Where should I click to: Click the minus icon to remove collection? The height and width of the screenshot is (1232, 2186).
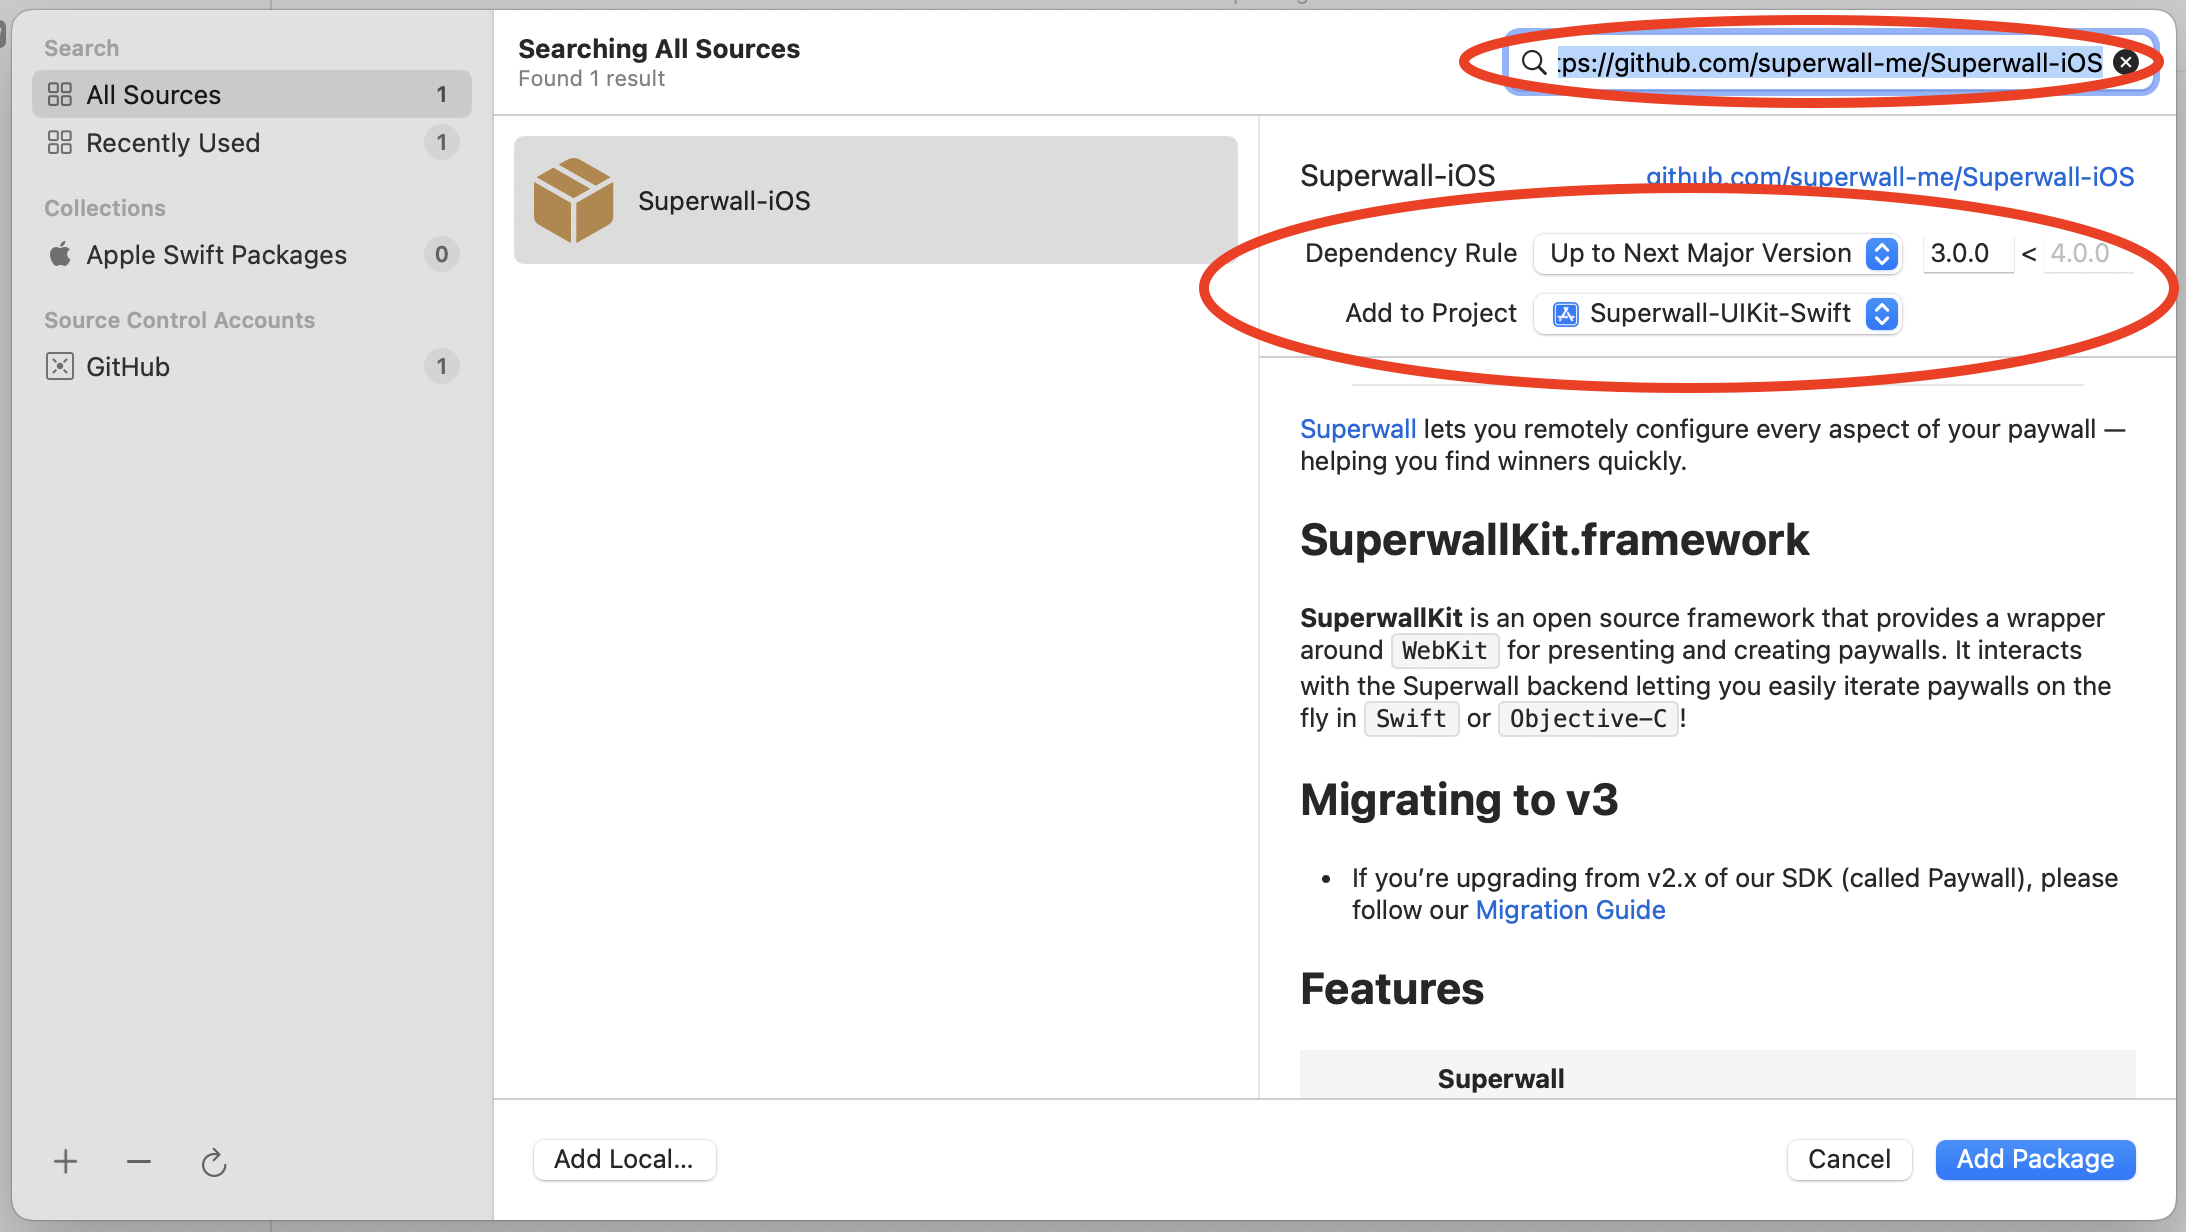pyautogui.click(x=139, y=1161)
